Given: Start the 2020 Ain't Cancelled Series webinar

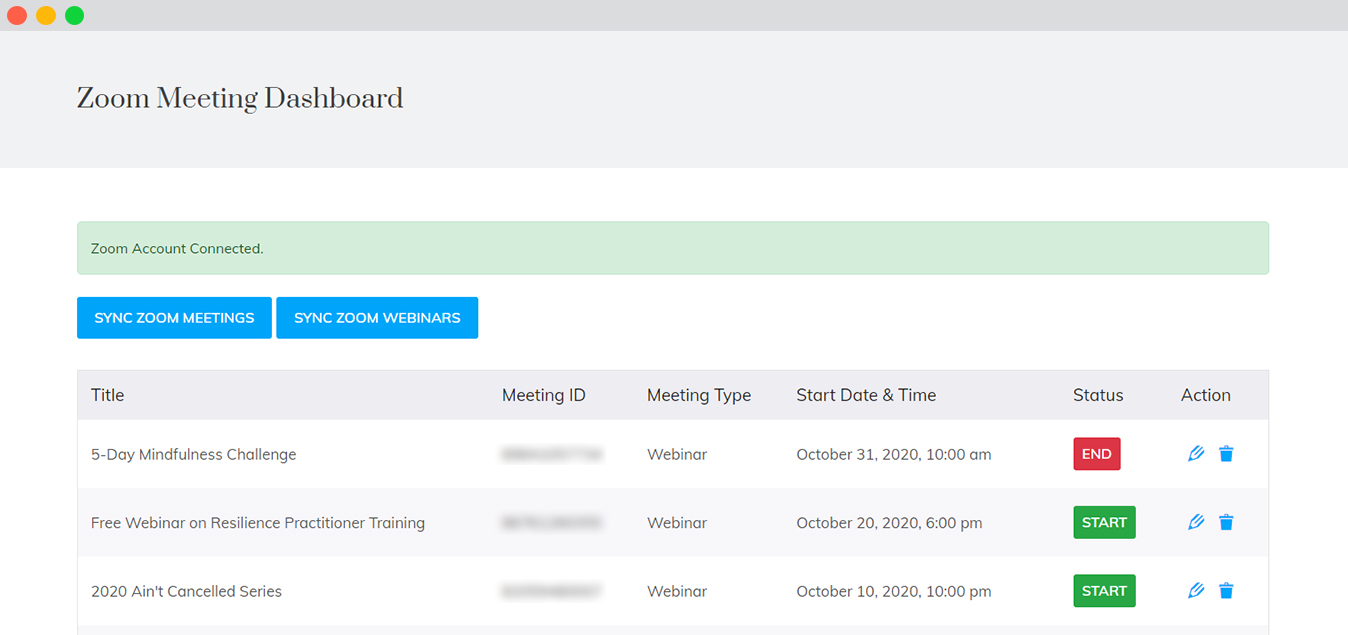Looking at the screenshot, I should pyautogui.click(x=1104, y=591).
